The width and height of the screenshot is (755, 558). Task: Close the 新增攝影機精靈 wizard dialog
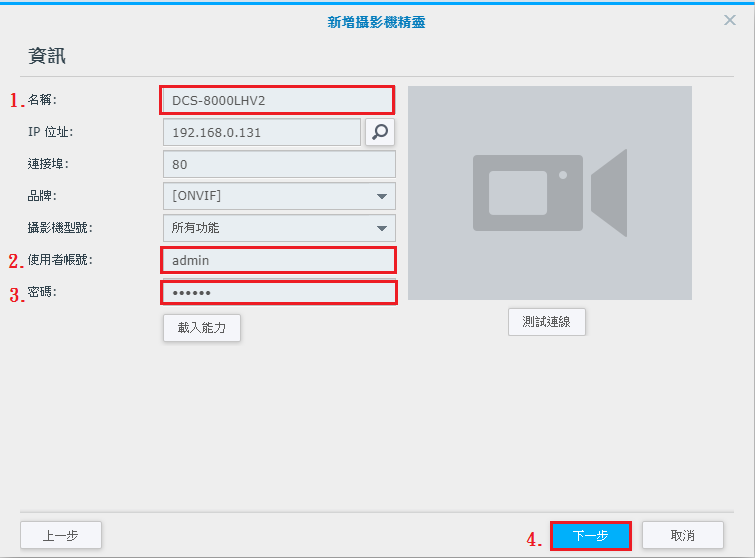click(730, 21)
